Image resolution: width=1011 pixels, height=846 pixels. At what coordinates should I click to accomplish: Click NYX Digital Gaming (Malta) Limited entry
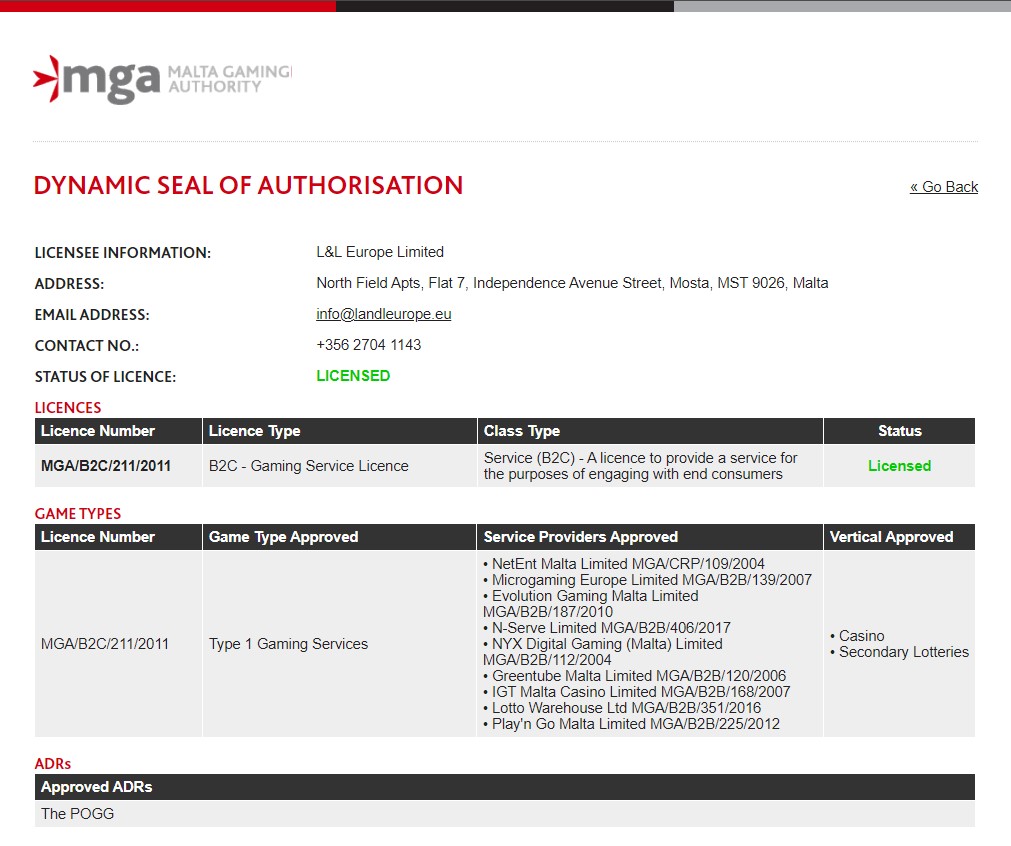pyautogui.click(x=603, y=651)
